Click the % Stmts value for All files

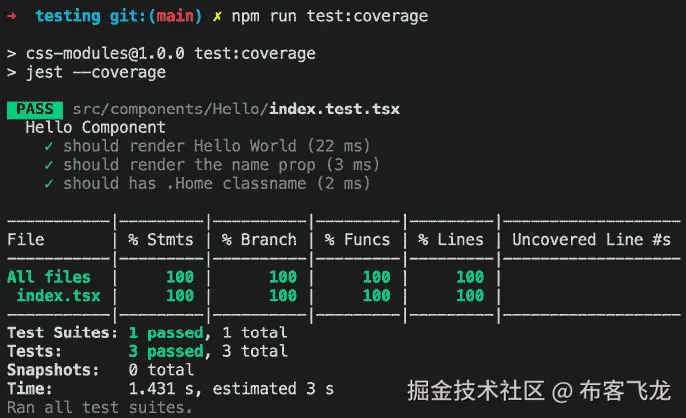(180, 277)
